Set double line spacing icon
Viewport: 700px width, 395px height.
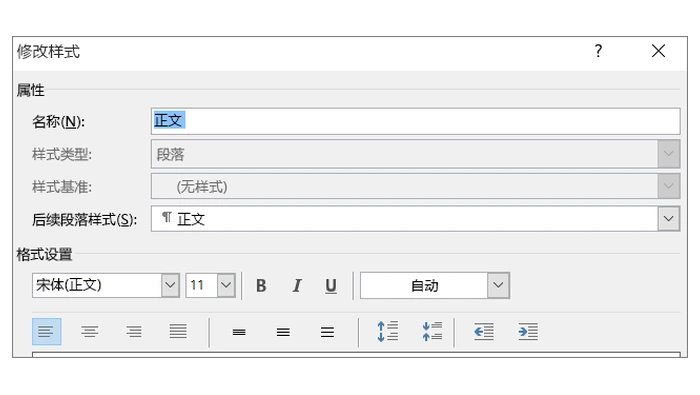pos(327,332)
